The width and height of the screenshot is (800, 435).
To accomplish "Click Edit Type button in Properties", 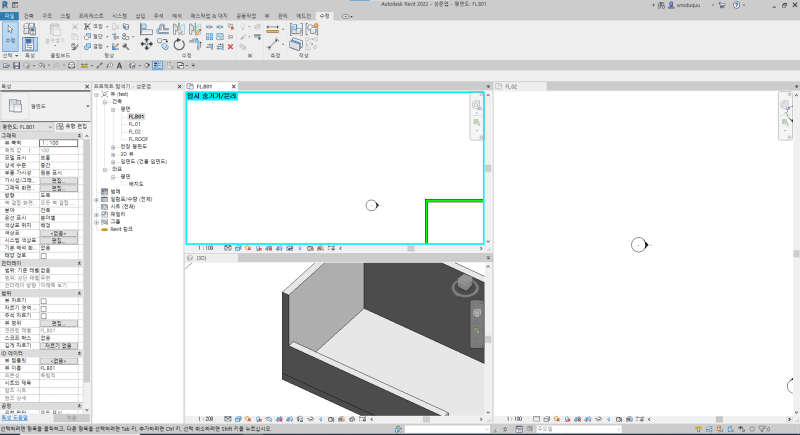I will (x=72, y=126).
